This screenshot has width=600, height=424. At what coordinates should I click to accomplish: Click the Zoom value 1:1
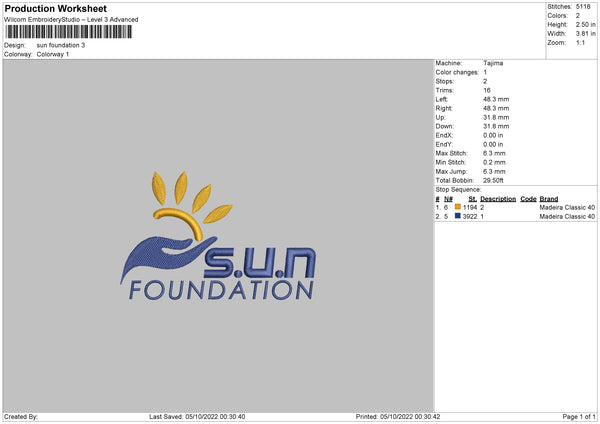tap(580, 43)
